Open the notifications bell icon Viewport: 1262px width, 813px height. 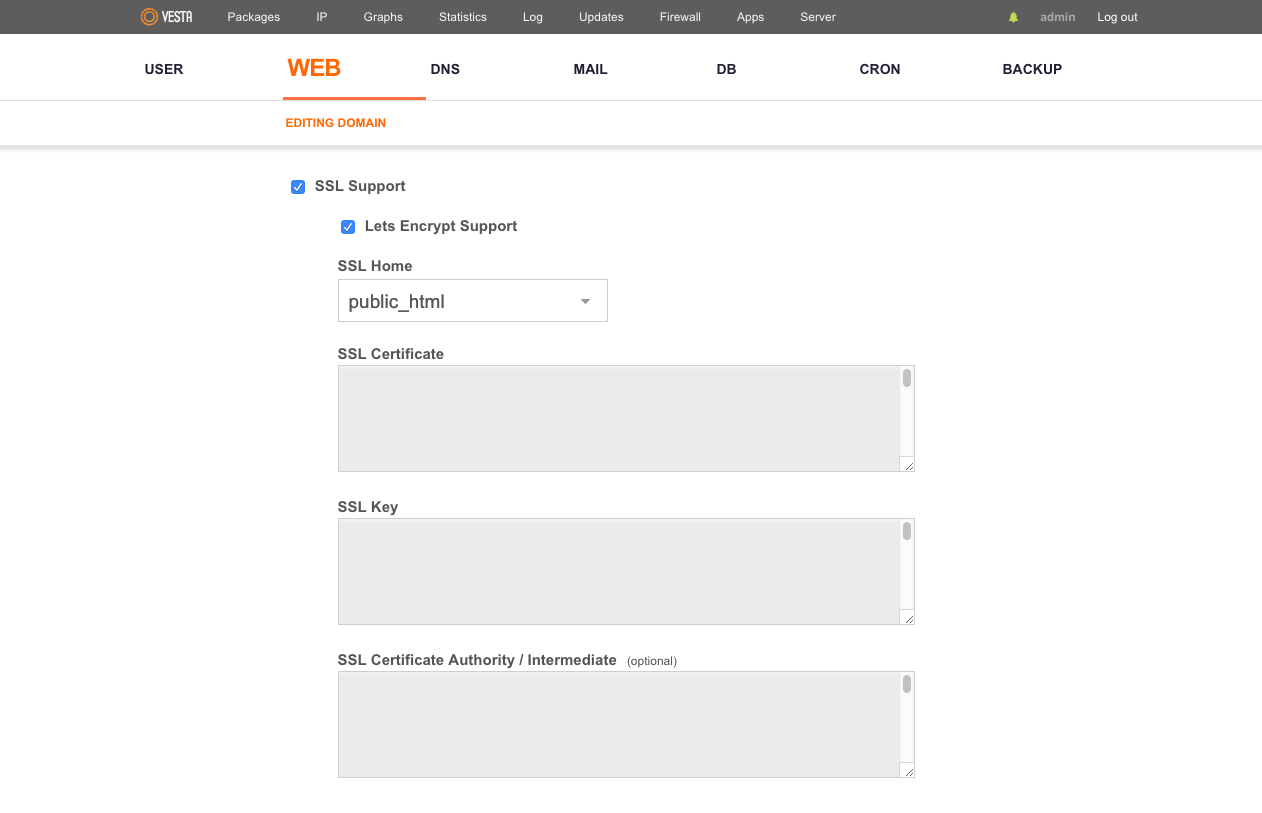coord(1013,17)
